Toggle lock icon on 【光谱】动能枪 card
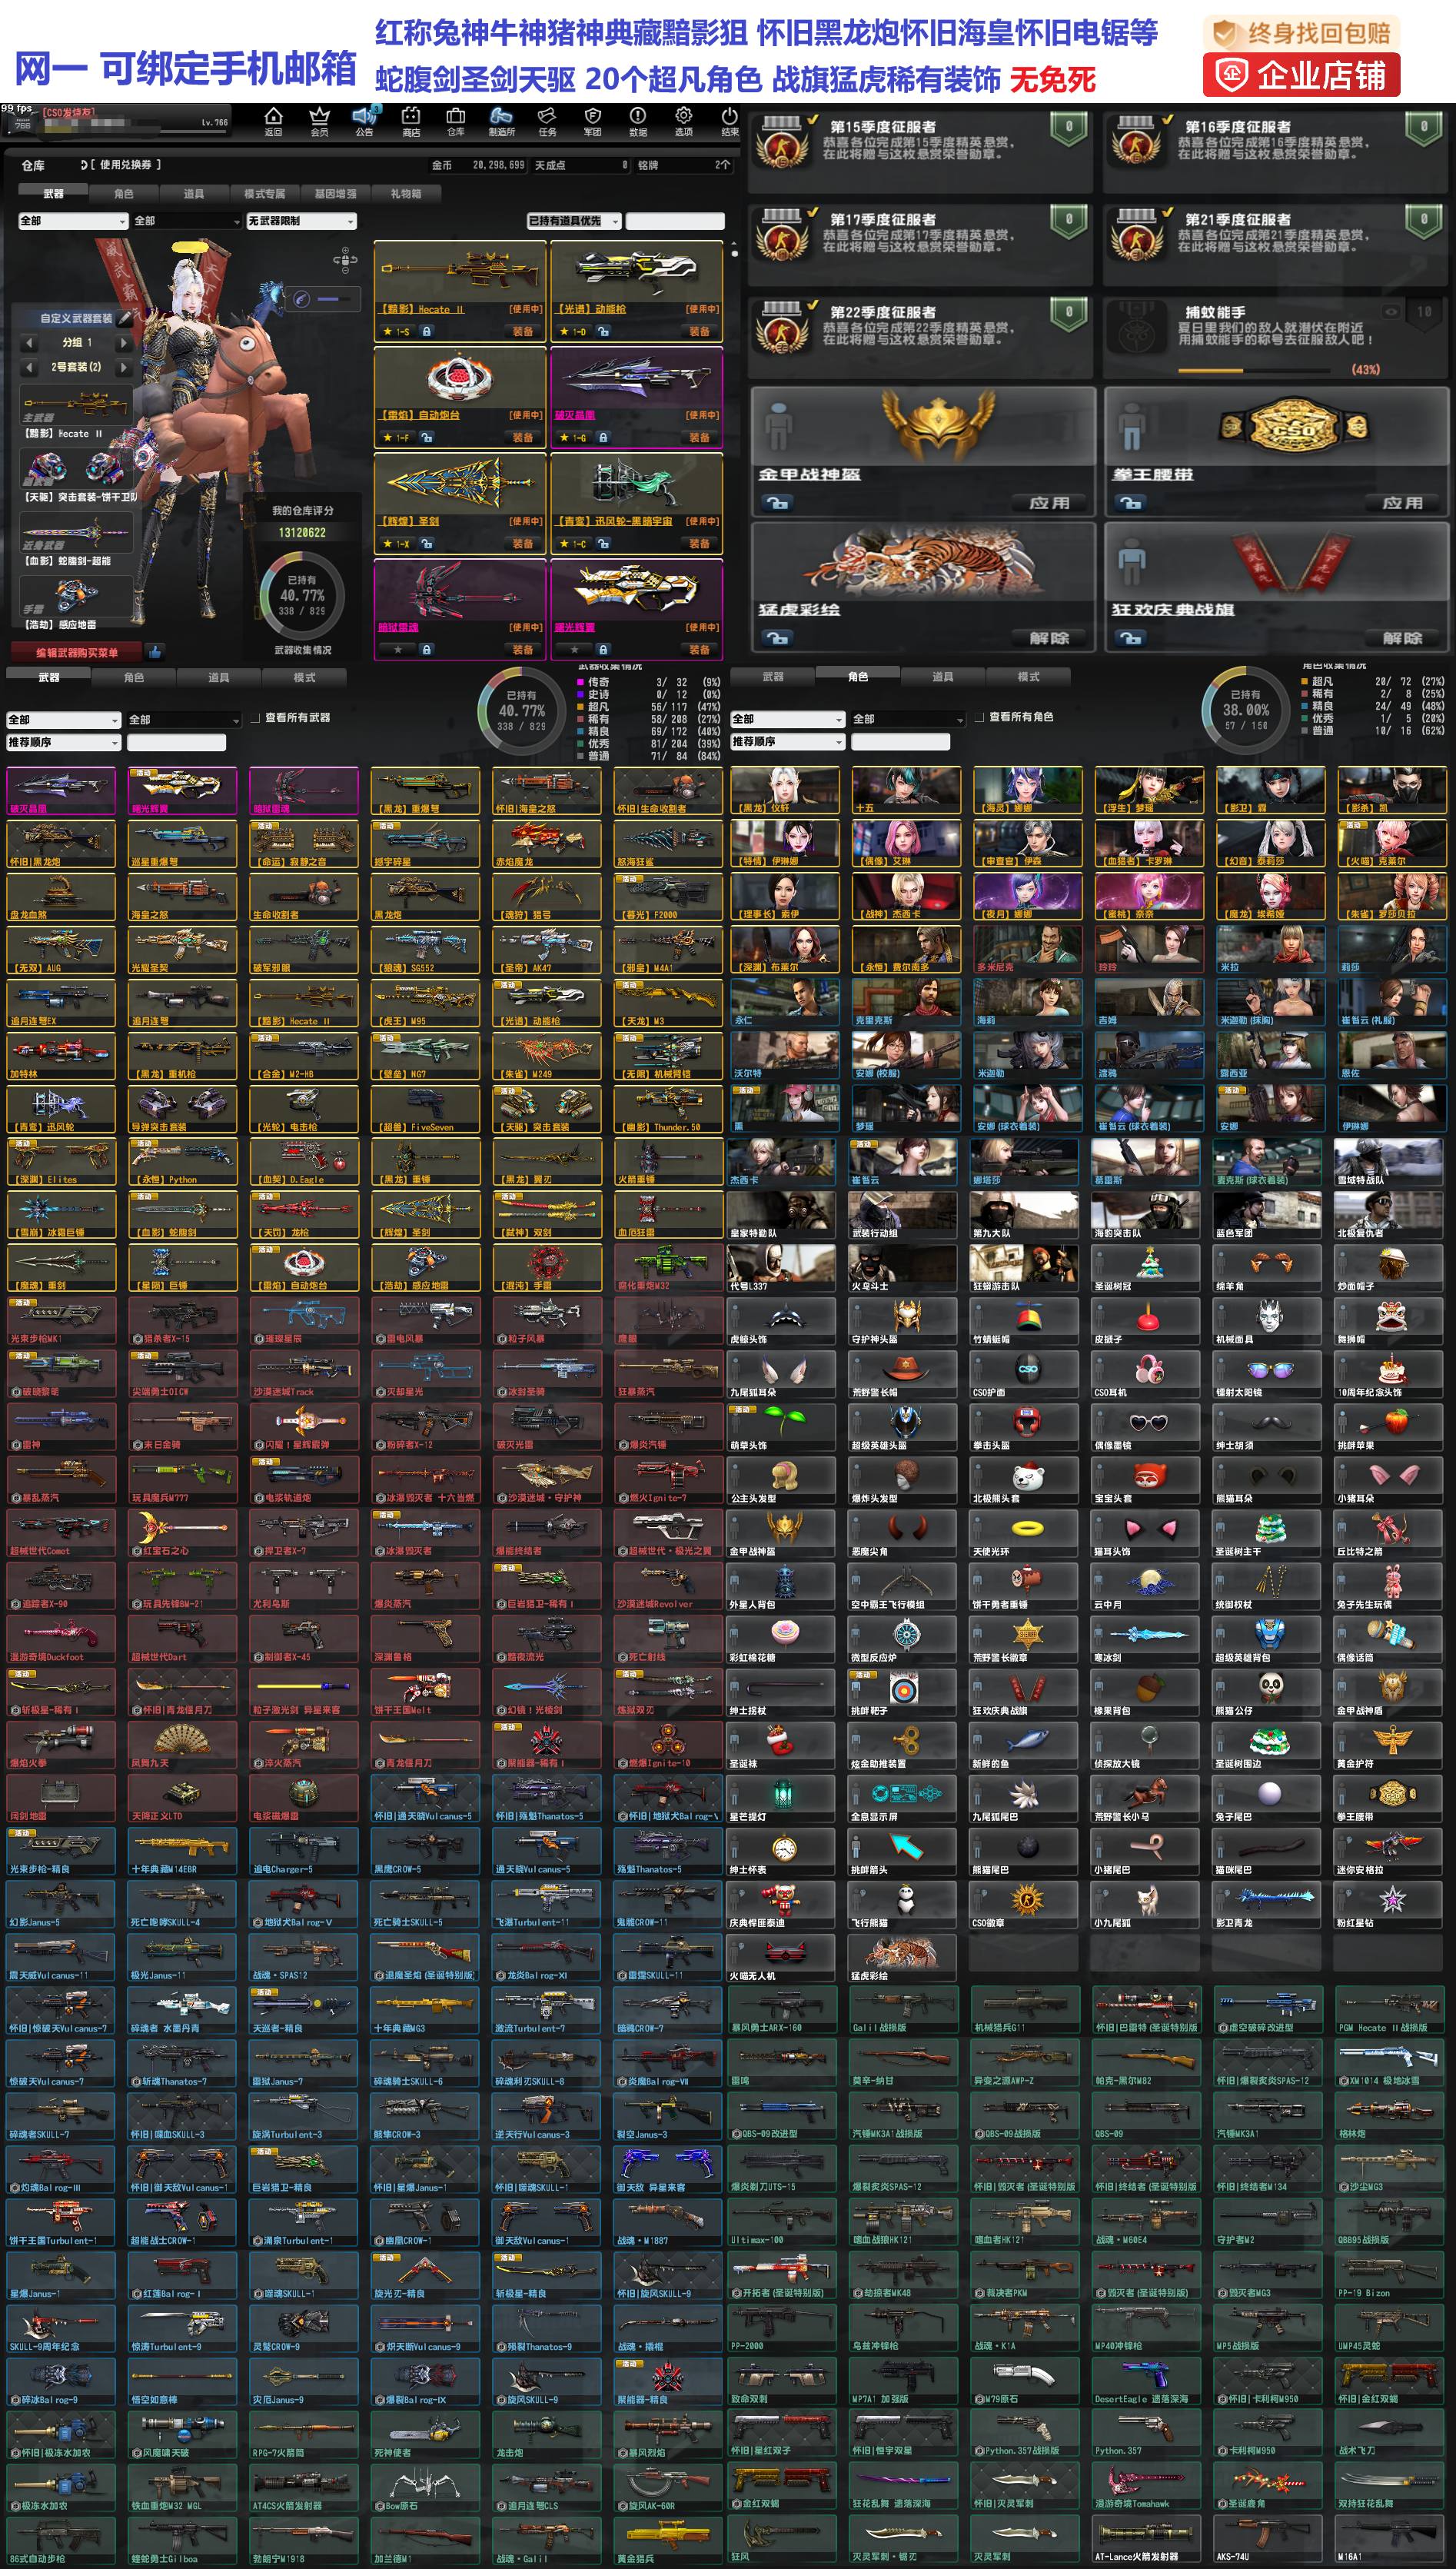1456x2569 pixels. (603, 331)
